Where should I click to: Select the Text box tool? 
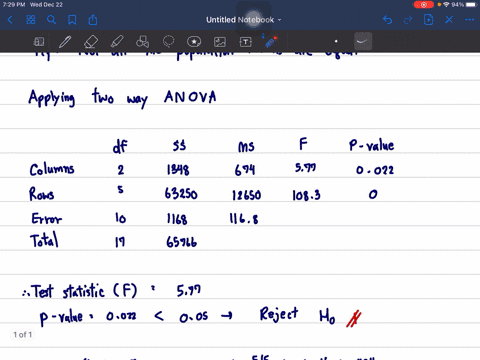click(245, 42)
